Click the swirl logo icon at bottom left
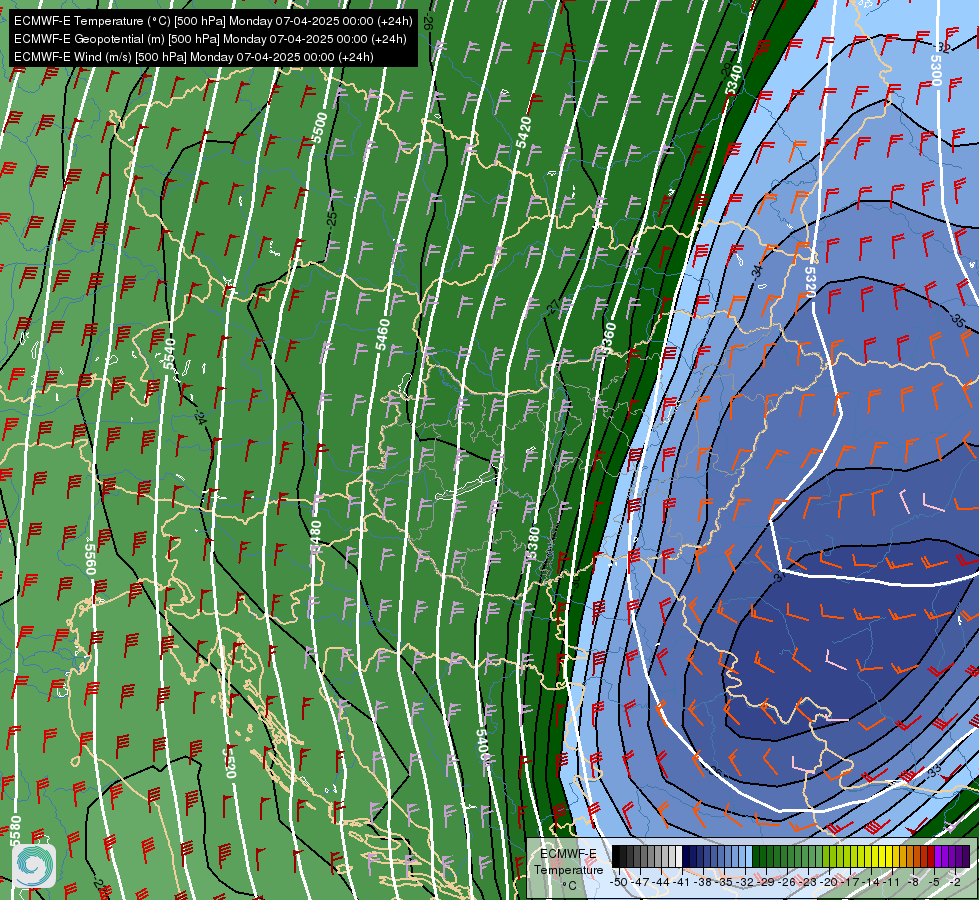Viewport: 979px width, 900px height. (34, 866)
